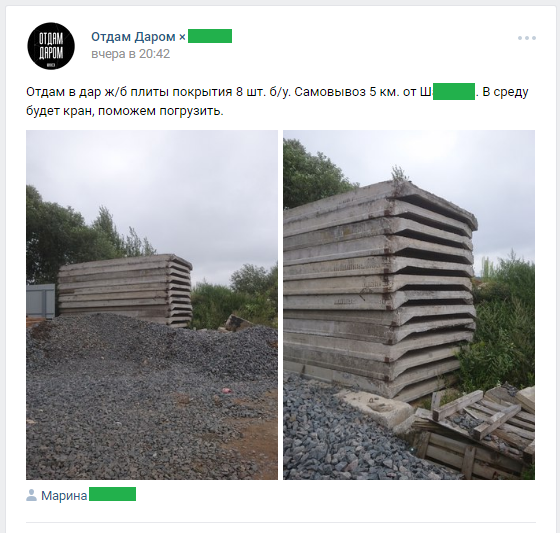Open the left photo of stacked slabs

(x=152, y=305)
